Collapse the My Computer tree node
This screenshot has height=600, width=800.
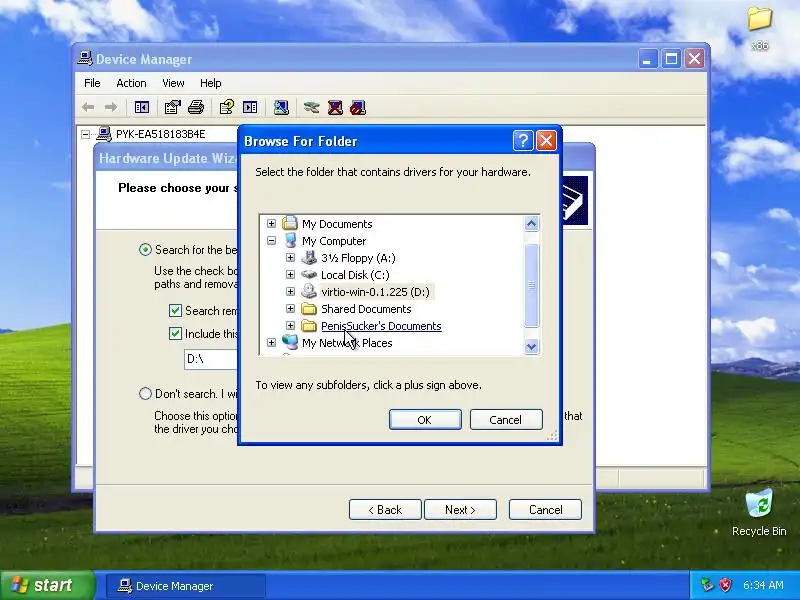(271, 240)
